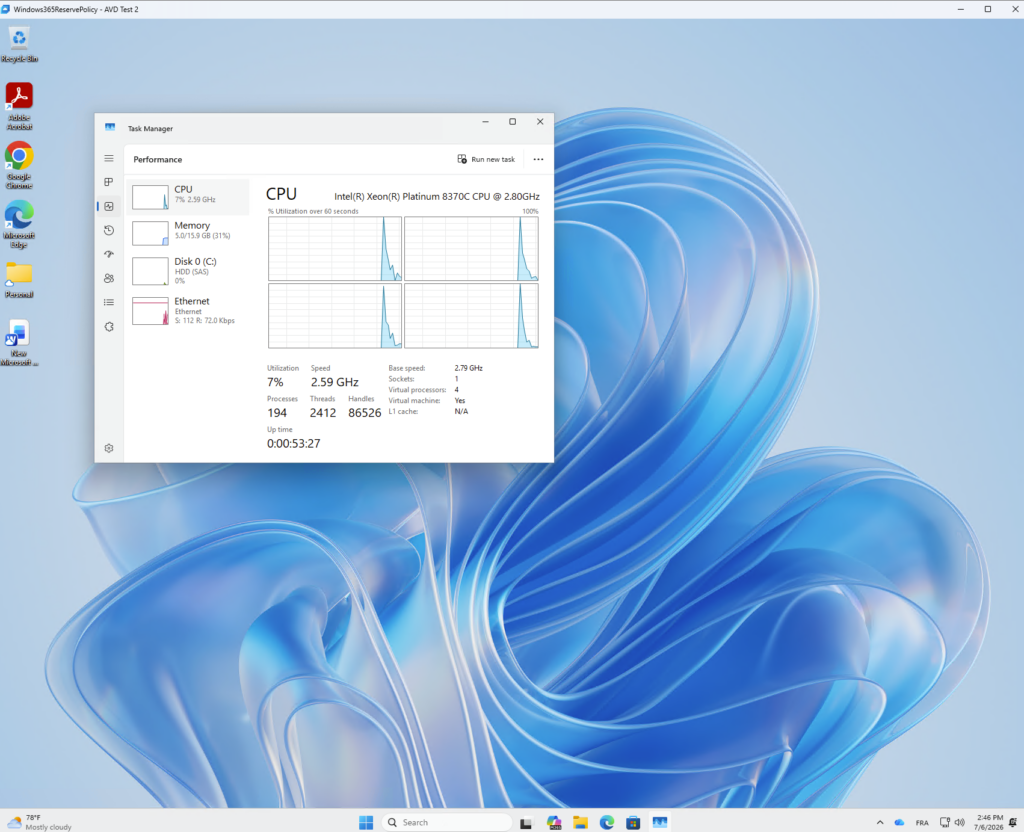Select the CPU performance item

coord(188,197)
